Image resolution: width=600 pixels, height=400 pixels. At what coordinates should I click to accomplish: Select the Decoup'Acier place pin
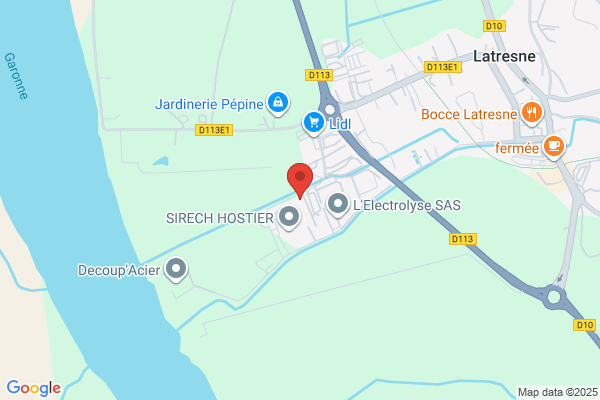(x=176, y=269)
